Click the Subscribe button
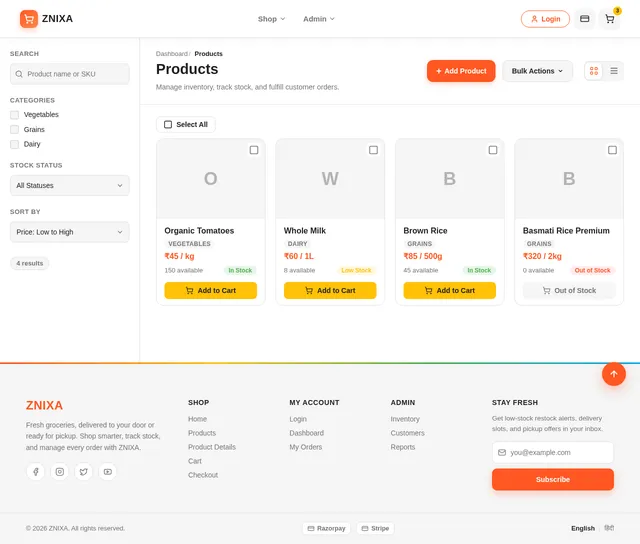This screenshot has height=544, width=640. coord(553,480)
